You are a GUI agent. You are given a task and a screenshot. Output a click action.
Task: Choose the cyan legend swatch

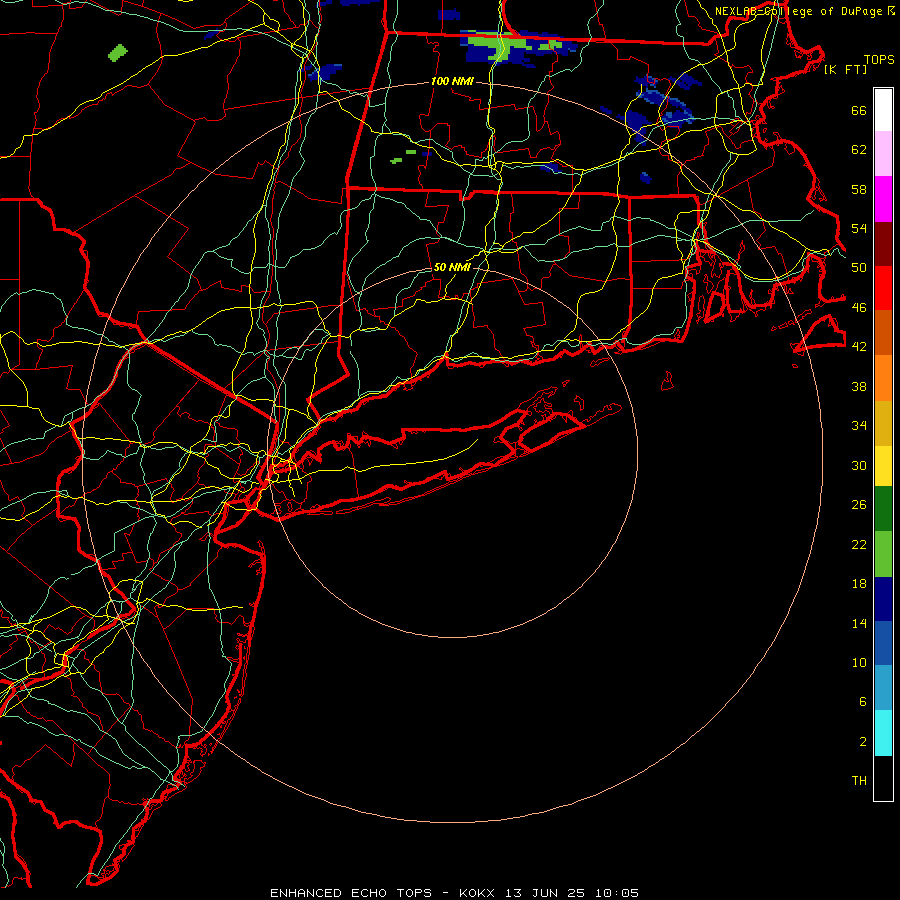[x=883, y=733]
